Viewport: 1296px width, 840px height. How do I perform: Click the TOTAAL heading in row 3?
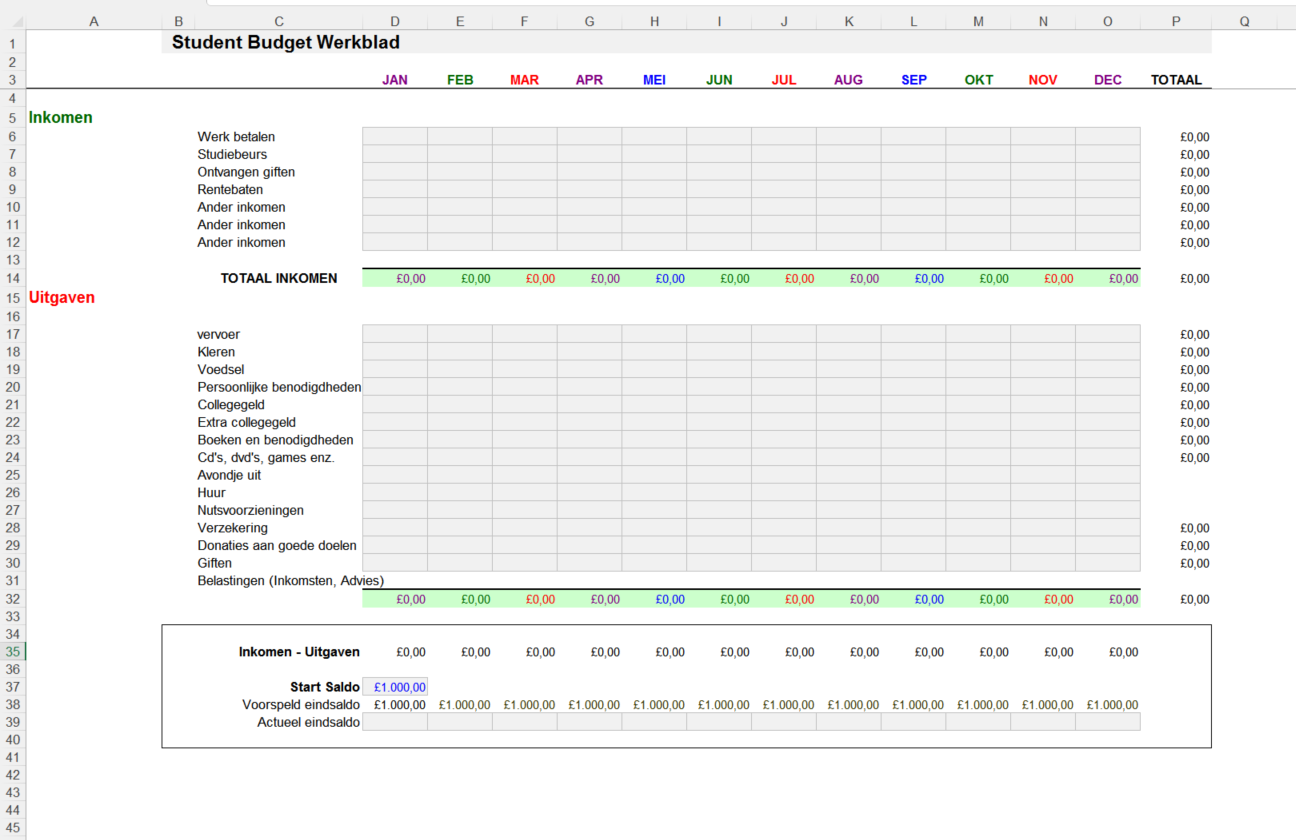pyautogui.click(x=1176, y=80)
